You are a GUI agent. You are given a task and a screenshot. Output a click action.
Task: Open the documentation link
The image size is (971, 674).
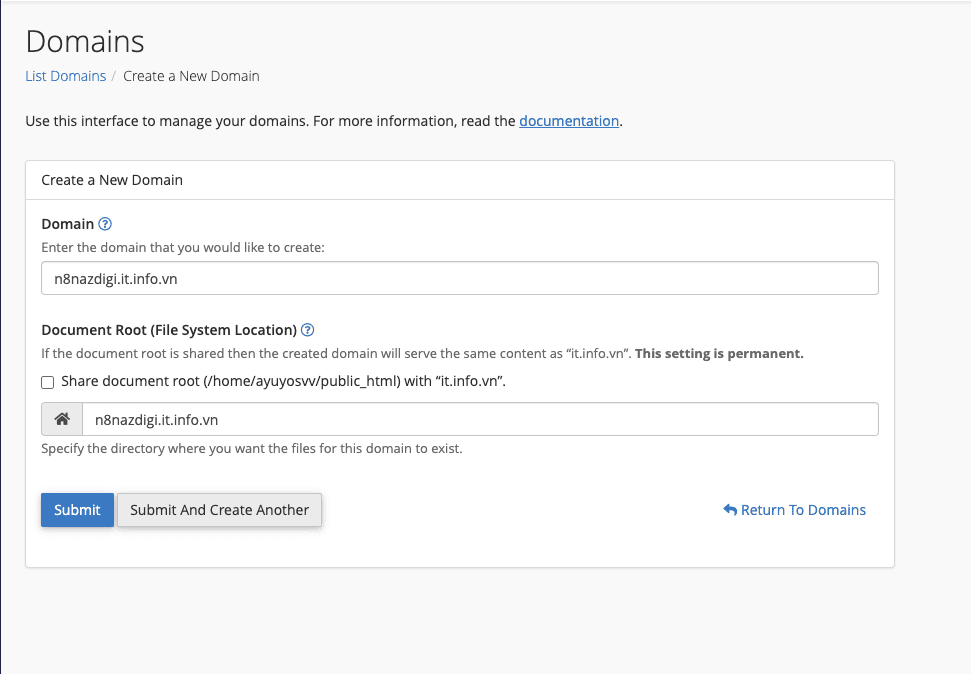(569, 121)
